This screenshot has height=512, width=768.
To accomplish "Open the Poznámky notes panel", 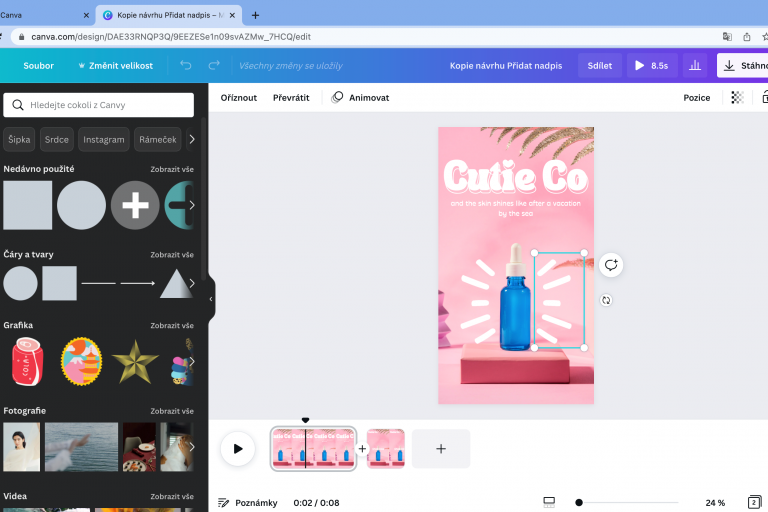I will [x=247, y=503].
